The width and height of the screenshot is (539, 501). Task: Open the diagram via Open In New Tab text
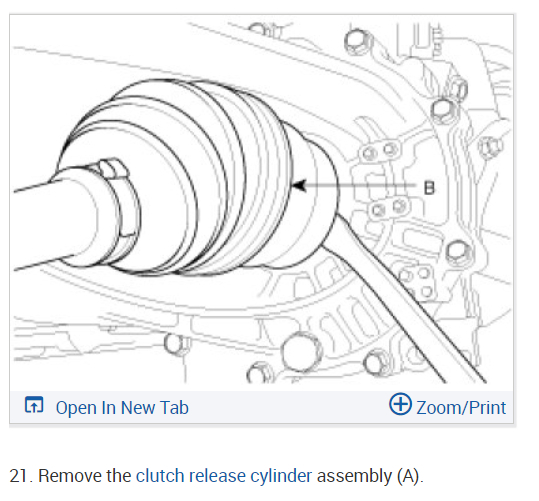pos(122,408)
